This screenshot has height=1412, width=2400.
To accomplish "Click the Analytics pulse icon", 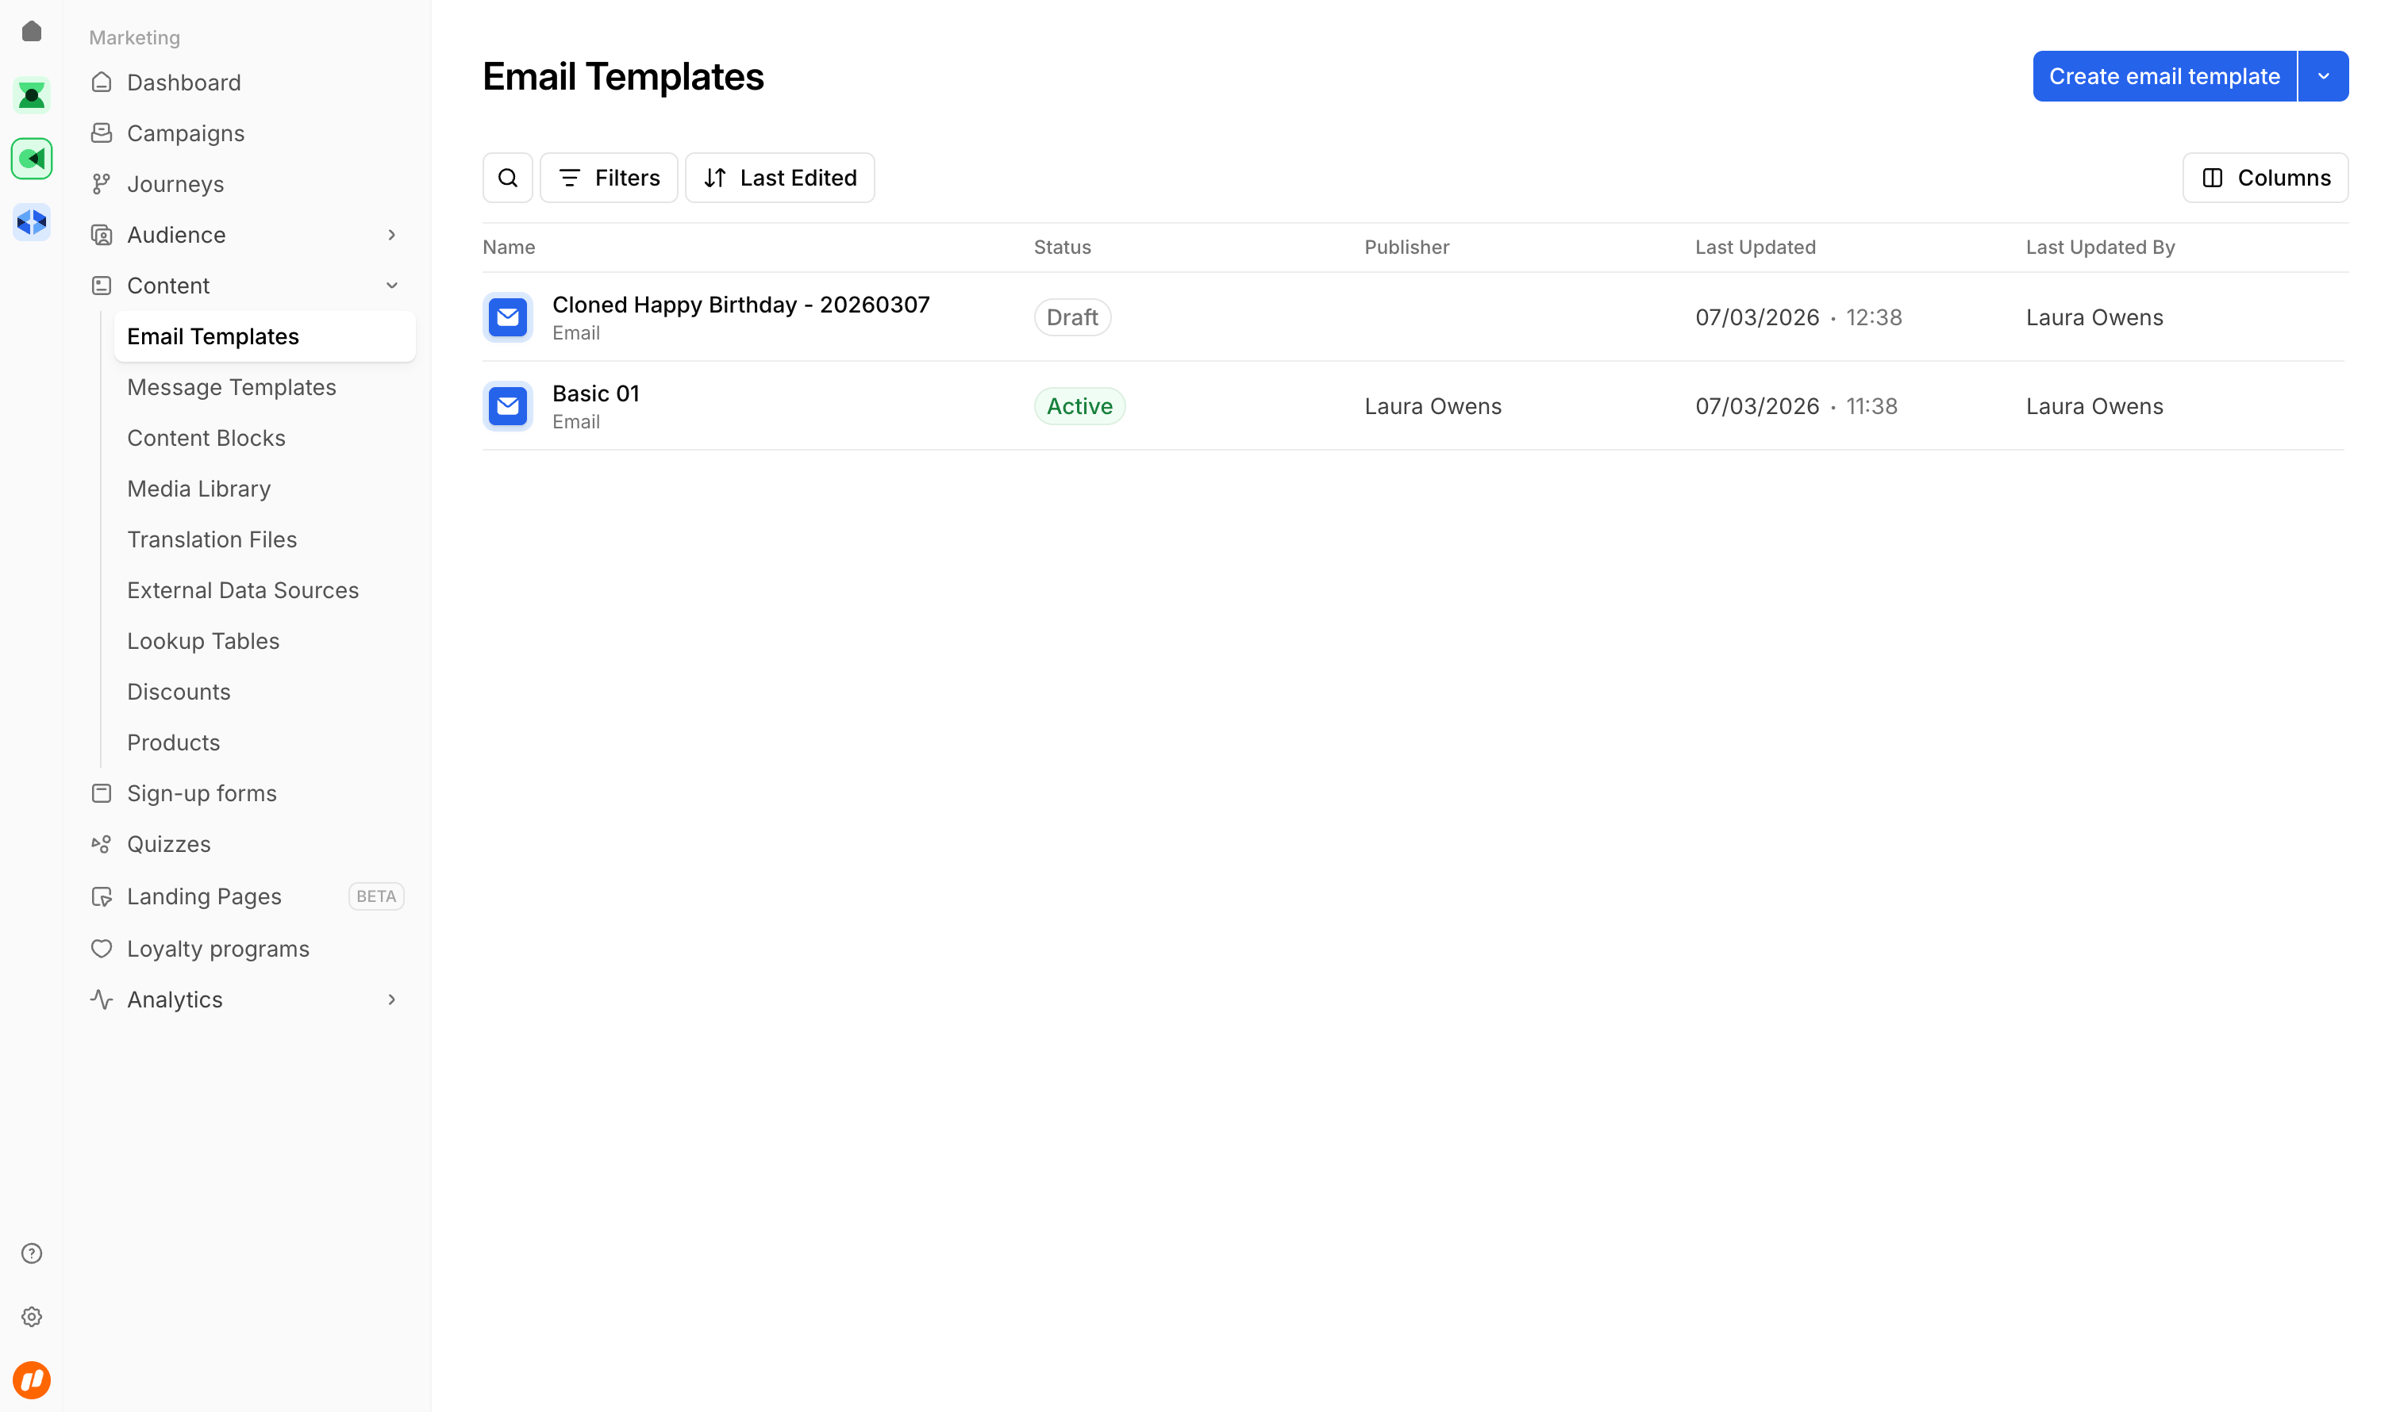I will [x=101, y=999].
